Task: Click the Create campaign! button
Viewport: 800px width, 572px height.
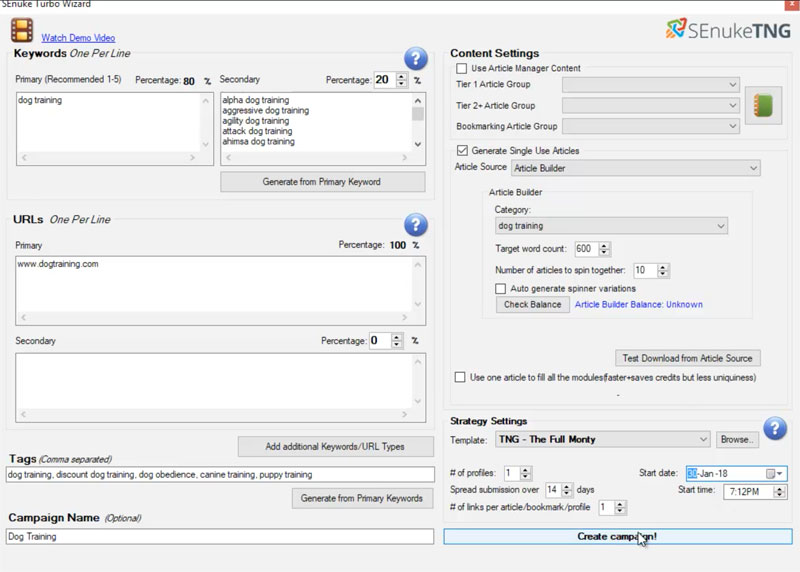Action: [x=618, y=536]
